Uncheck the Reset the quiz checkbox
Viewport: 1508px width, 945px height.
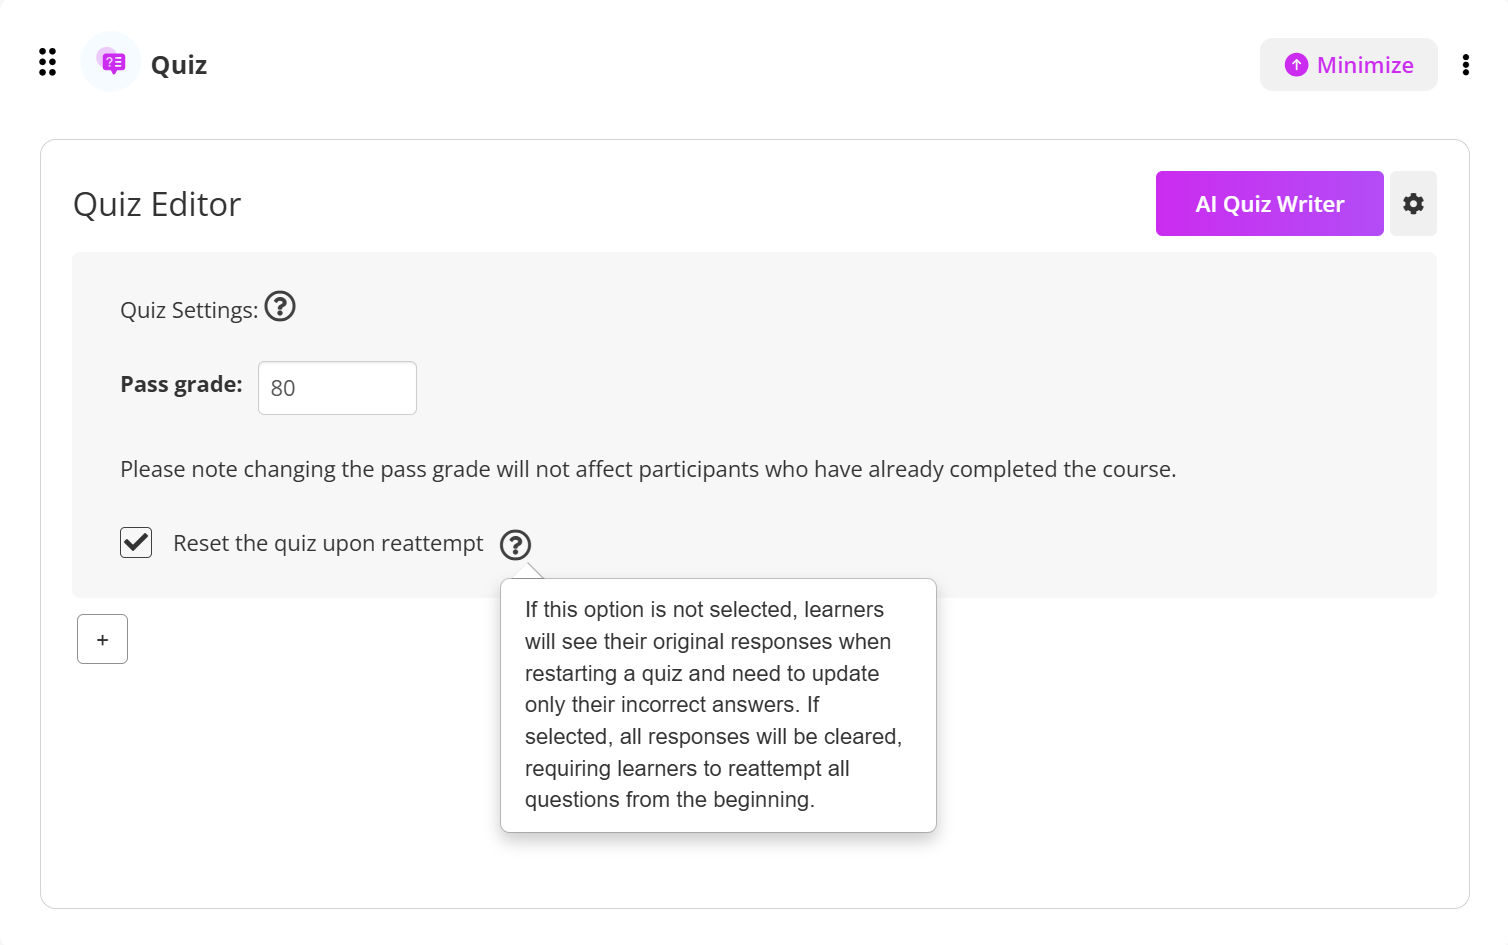(136, 543)
